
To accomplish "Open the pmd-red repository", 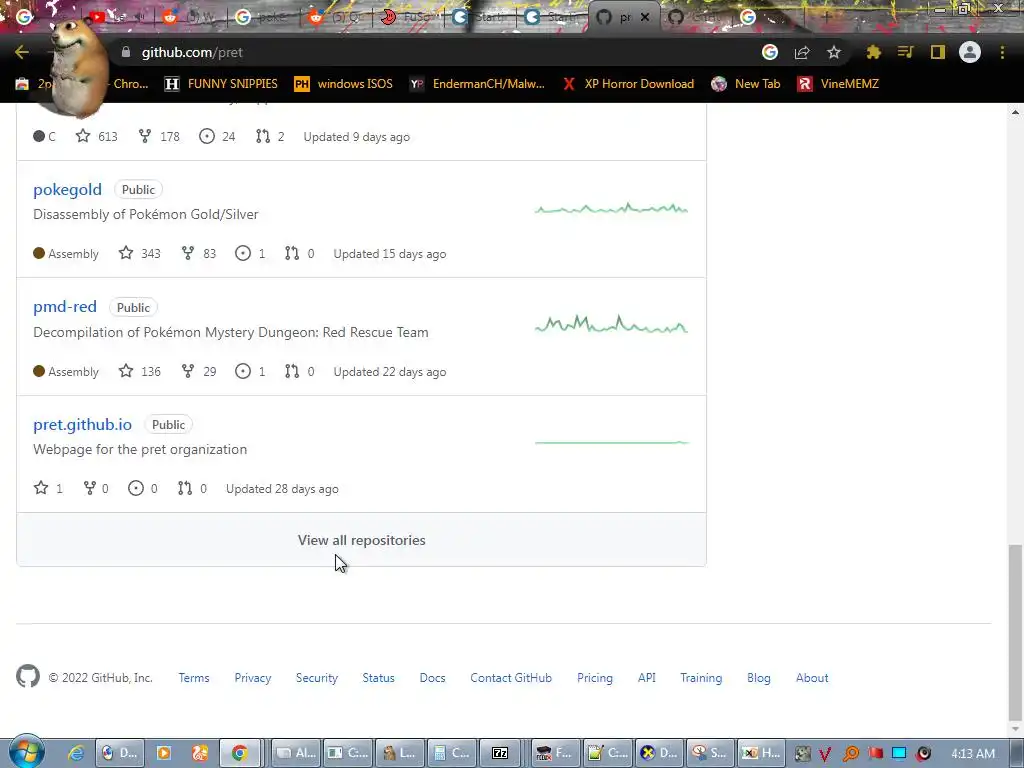I will (65, 306).
